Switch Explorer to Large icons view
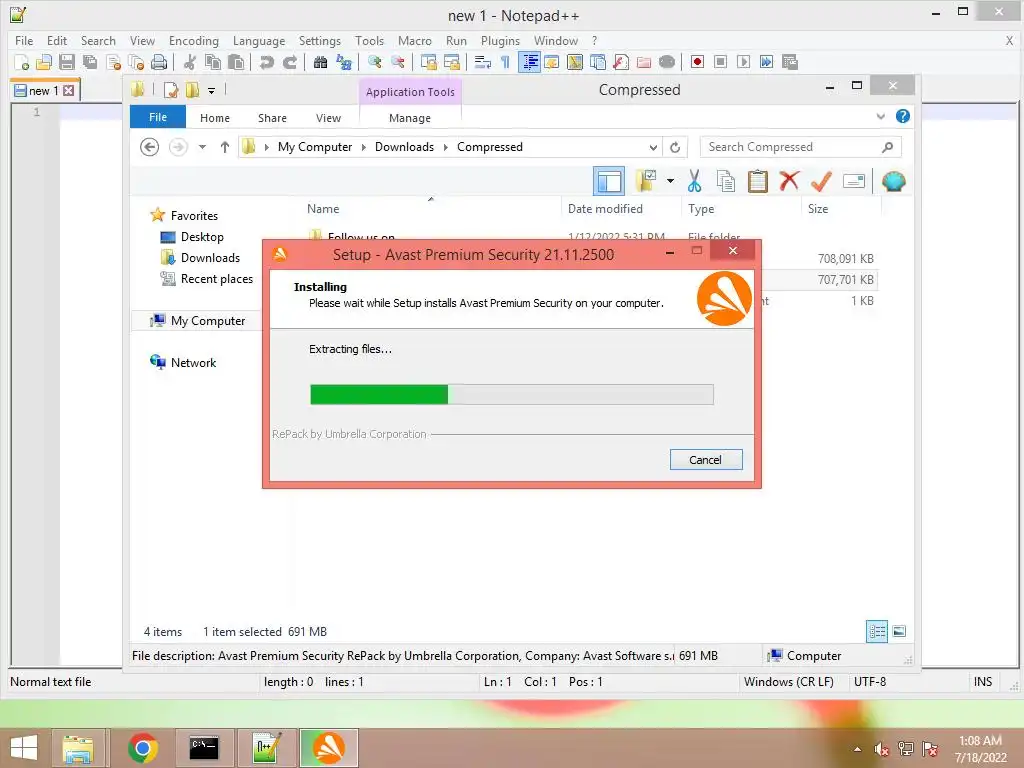This screenshot has width=1024, height=768. pyautogui.click(x=899, y=631)
